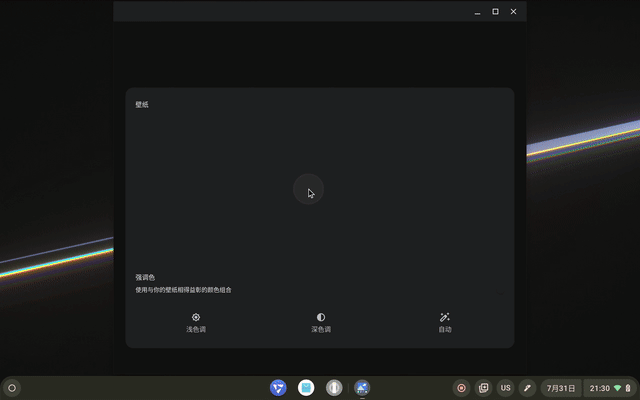Click the active wallpaper app shelf icon
Screen dimensions: 640x400
[362, 387]
